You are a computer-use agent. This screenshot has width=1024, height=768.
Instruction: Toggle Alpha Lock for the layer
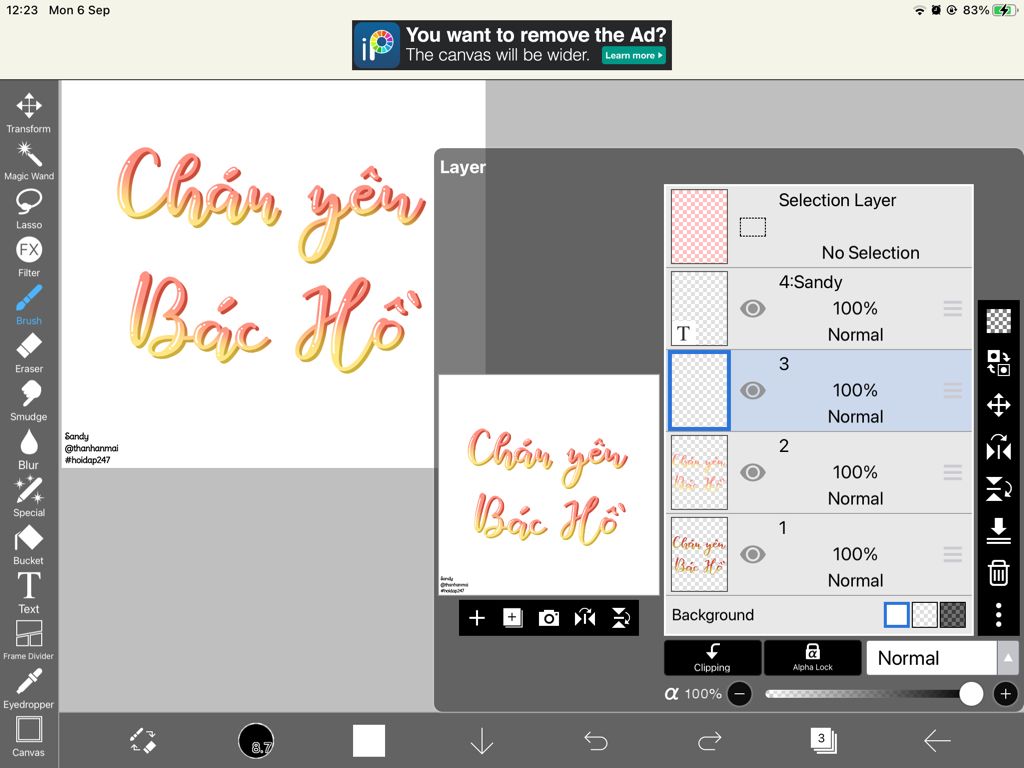[812, 658]
